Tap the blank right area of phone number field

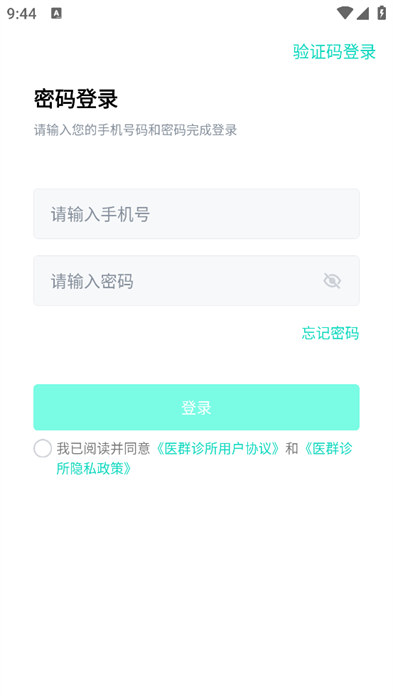pos(268,214)
